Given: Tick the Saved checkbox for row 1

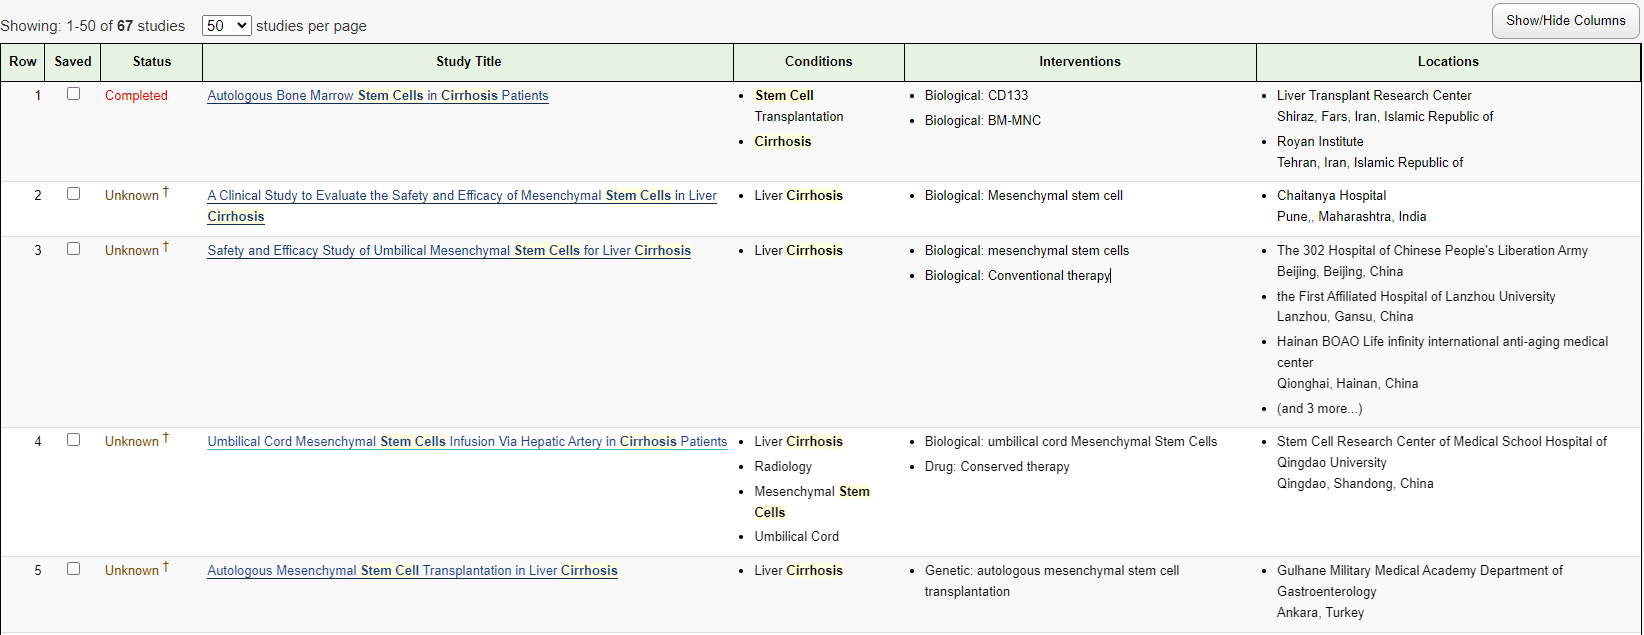Looking at the screenshot, I should coord(73,94).
